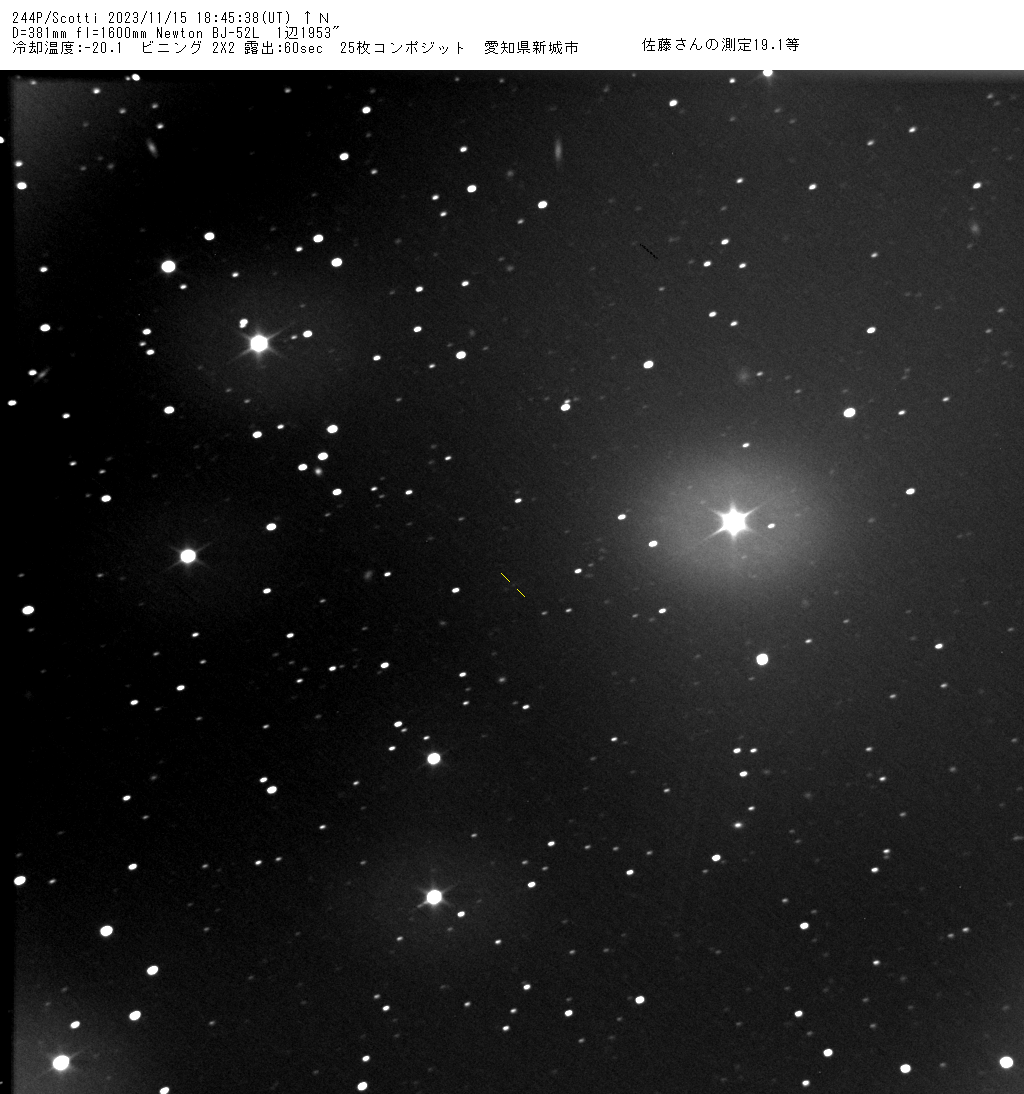Click the time '18:45:38(UT)' text
The height and width of the screenshot is (1094, 1024).
pos(243,18)
